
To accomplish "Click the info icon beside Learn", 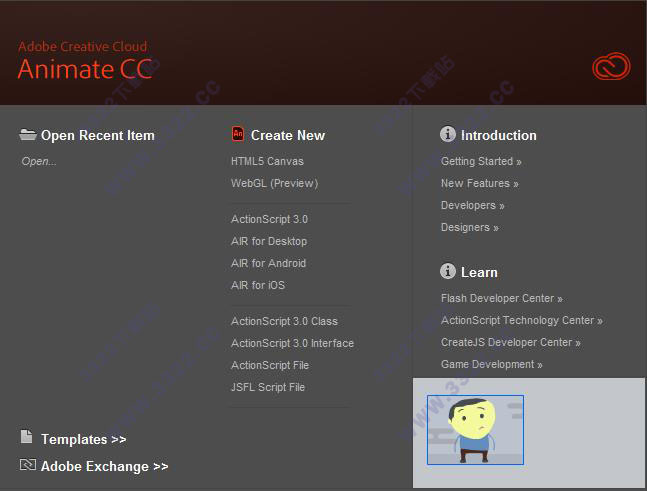I will 448,271.
